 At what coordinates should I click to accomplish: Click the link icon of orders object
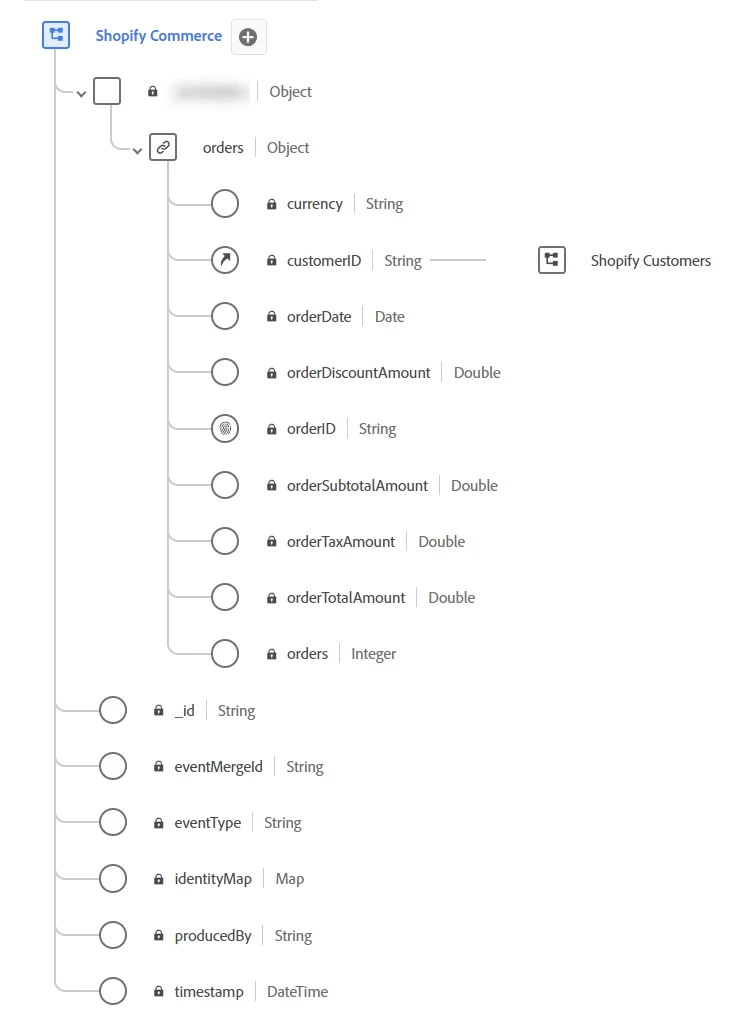(163, 147)
